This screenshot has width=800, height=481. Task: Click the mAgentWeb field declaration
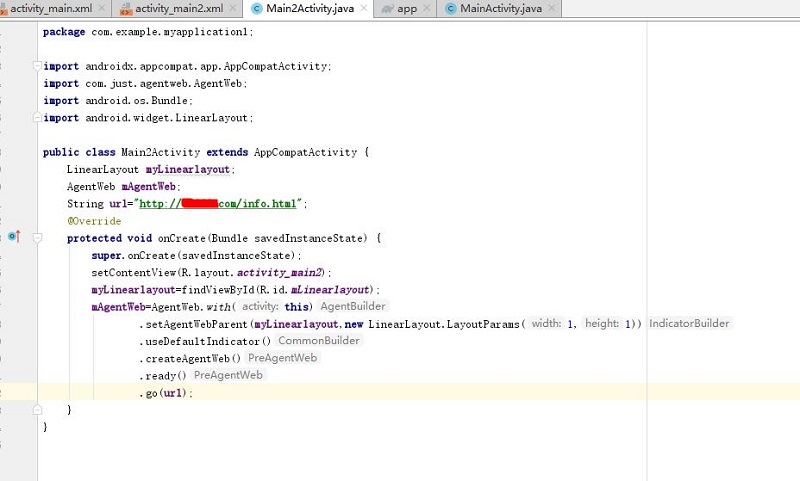pos(148,187)
